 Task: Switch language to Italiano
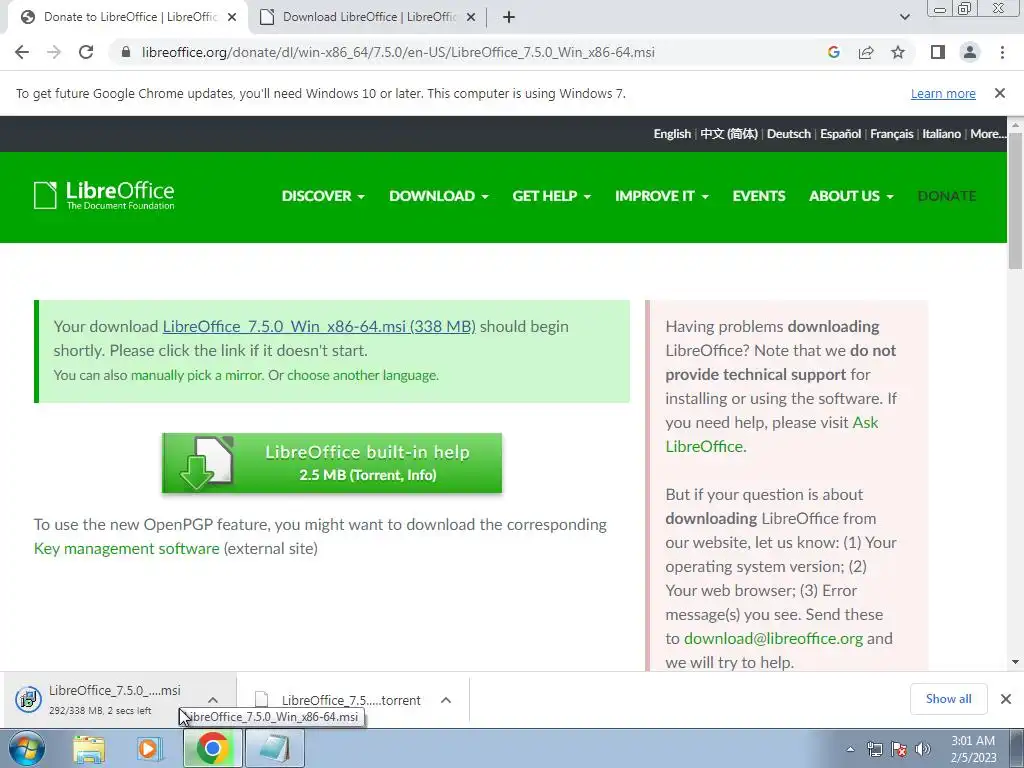941,134
